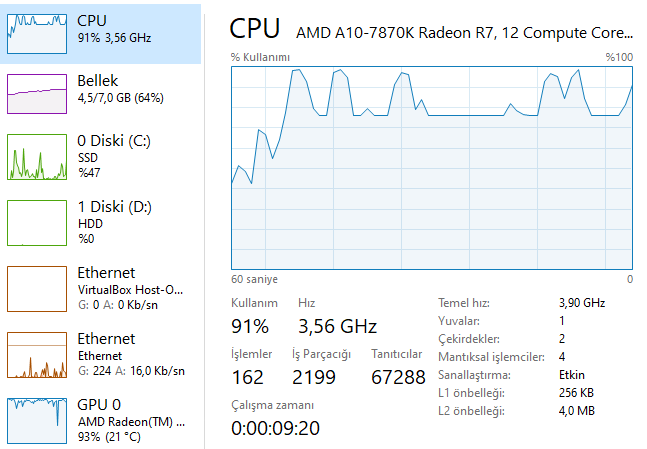Open the second Ethernet activity graph thumbnail

point(37,354)
